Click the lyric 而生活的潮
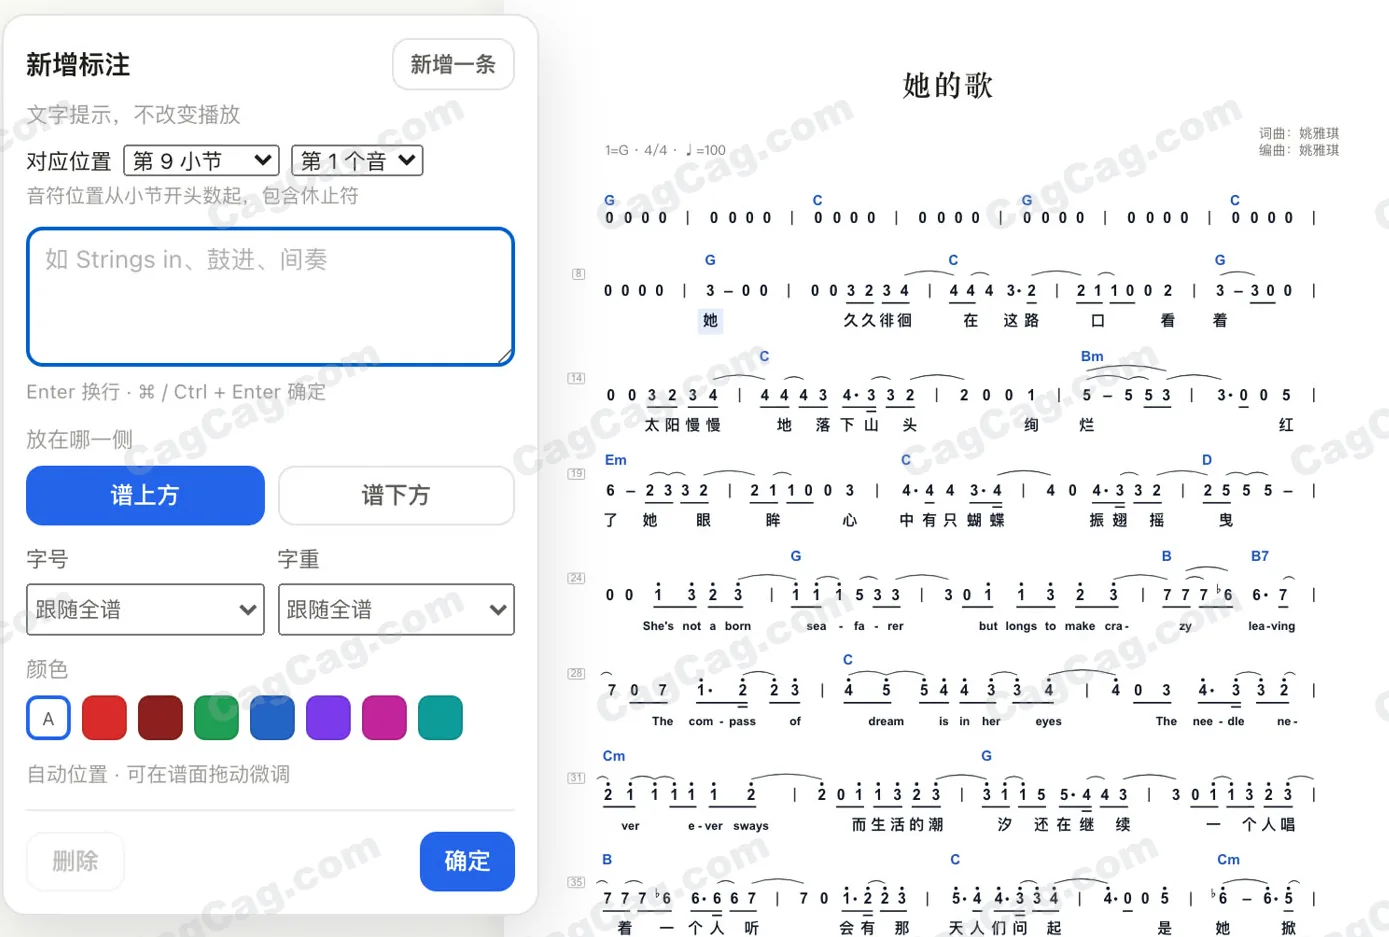1389x937 pixels. [x=897, y=825]
